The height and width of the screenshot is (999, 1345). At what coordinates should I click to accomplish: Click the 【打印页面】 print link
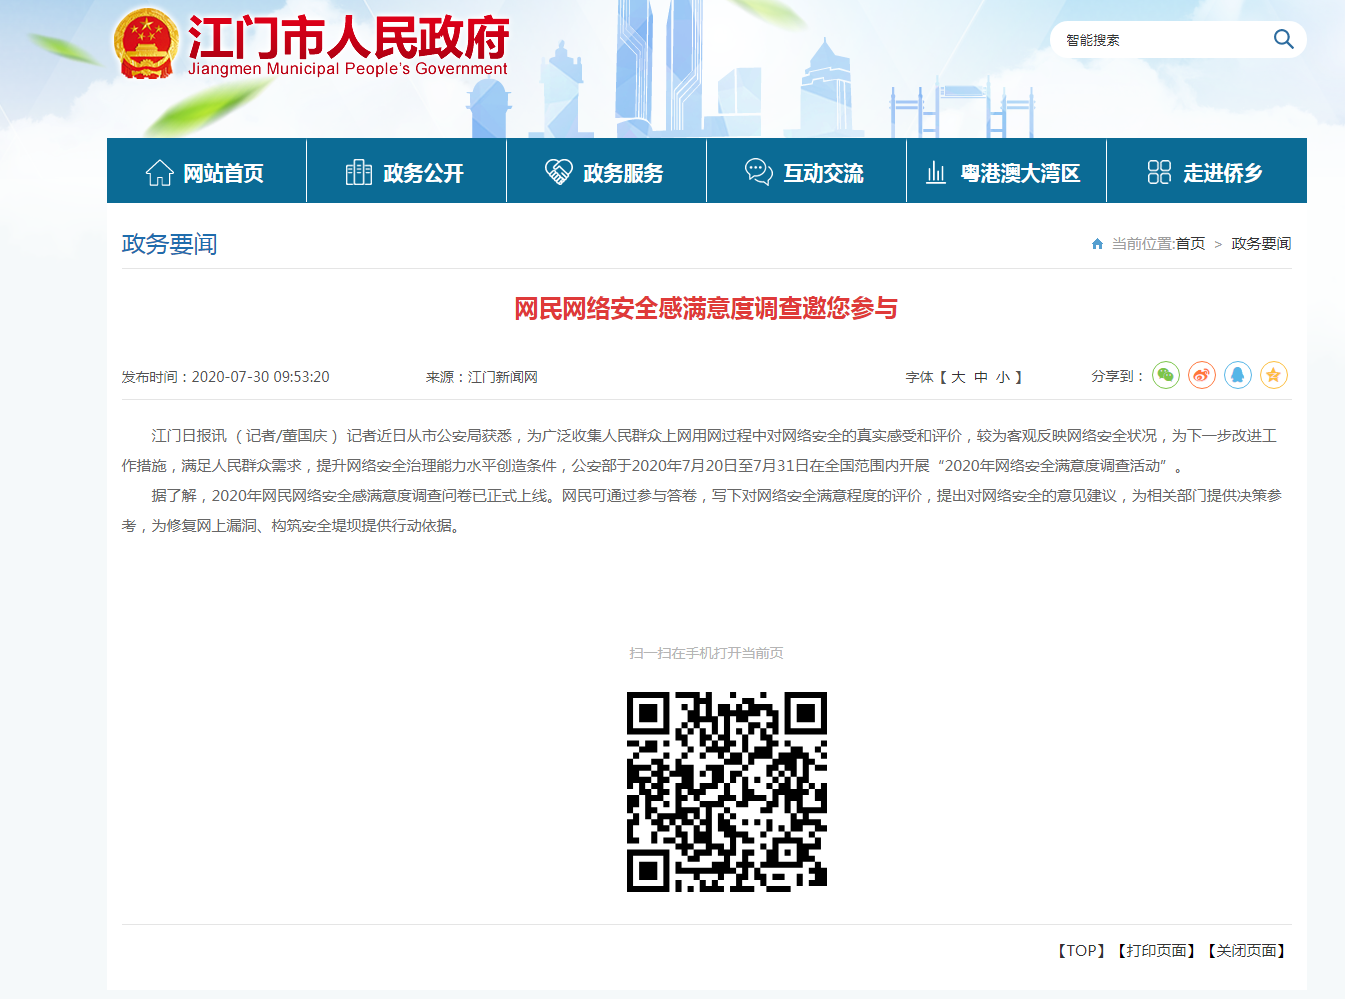[1156, 951]
